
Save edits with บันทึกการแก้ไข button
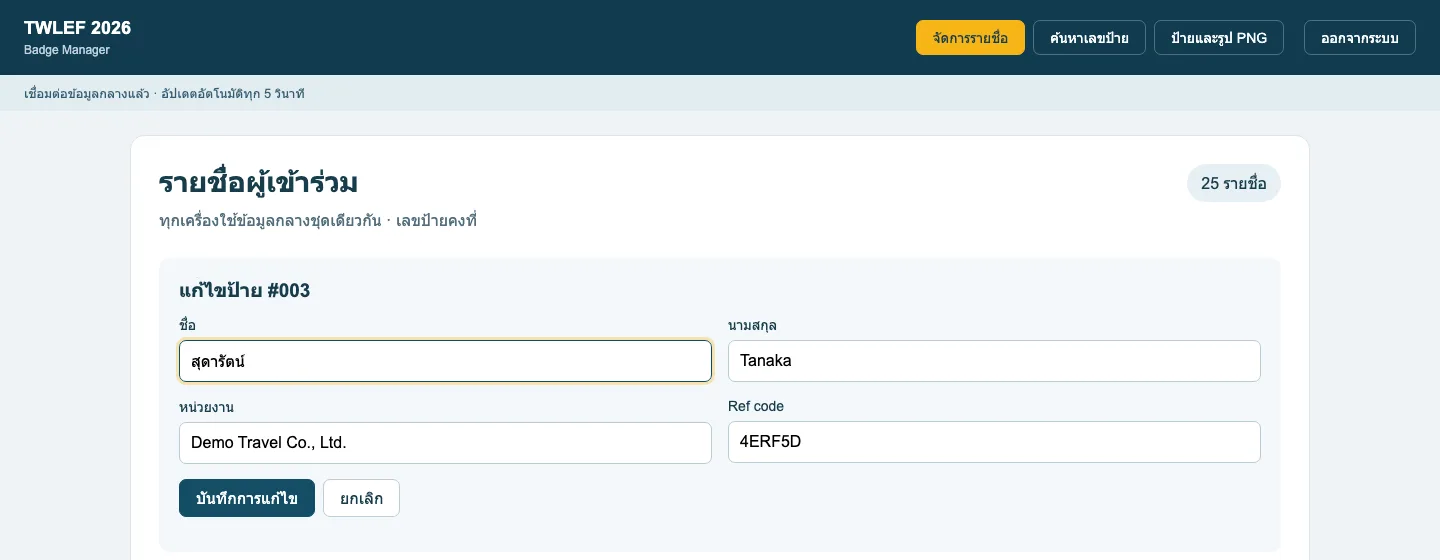click(x=247, y=498)
